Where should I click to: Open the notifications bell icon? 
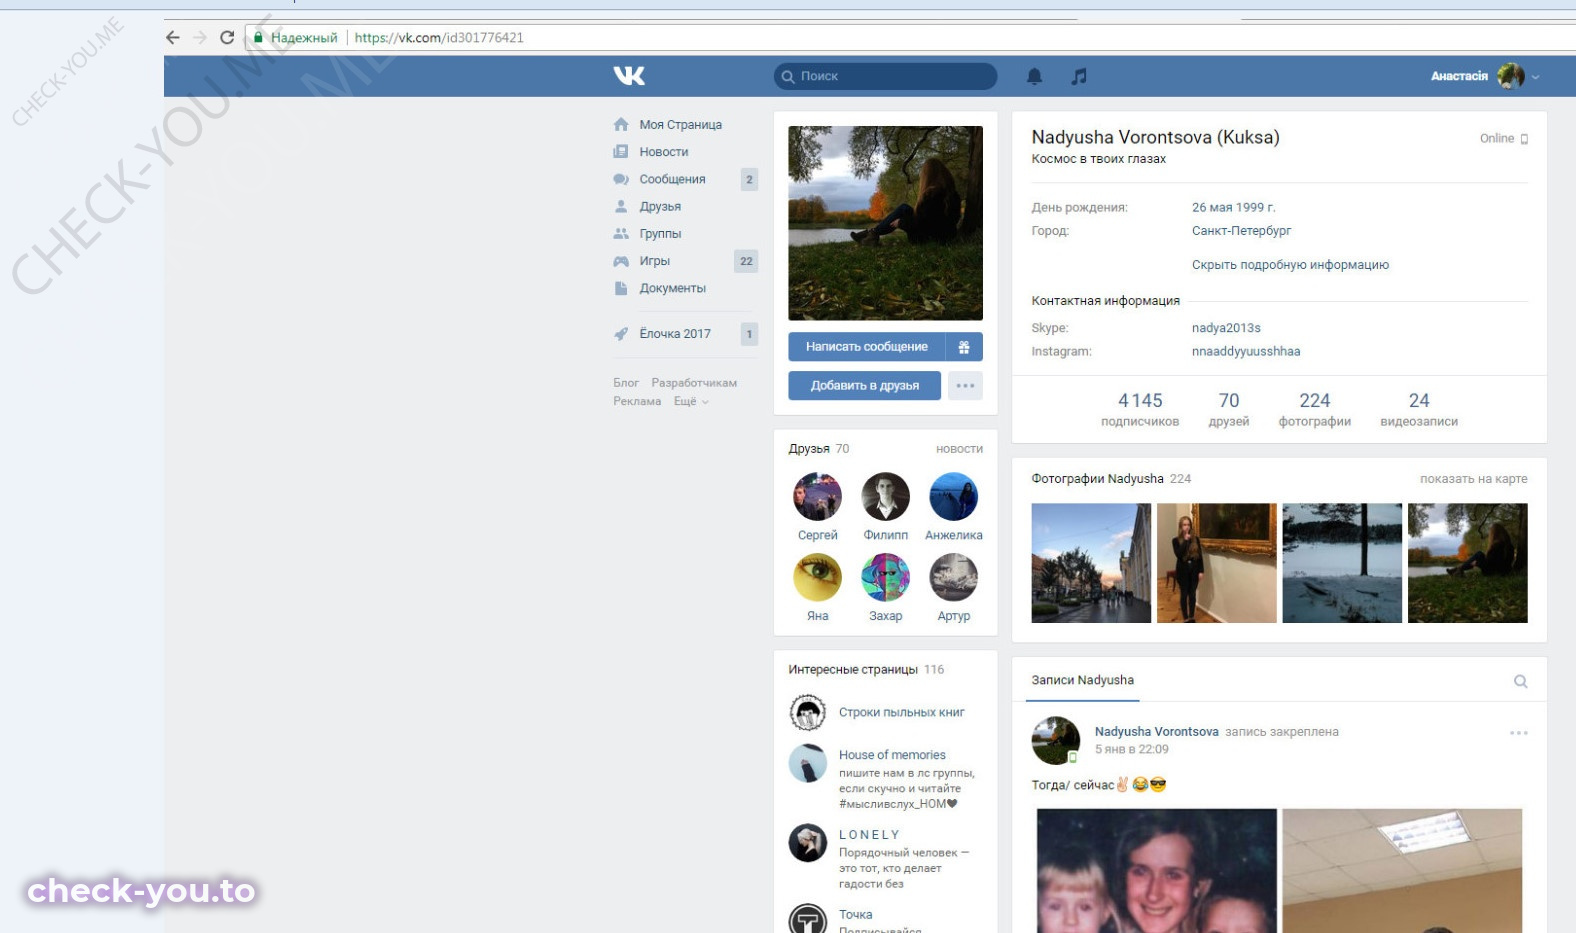click(1035, 76)
